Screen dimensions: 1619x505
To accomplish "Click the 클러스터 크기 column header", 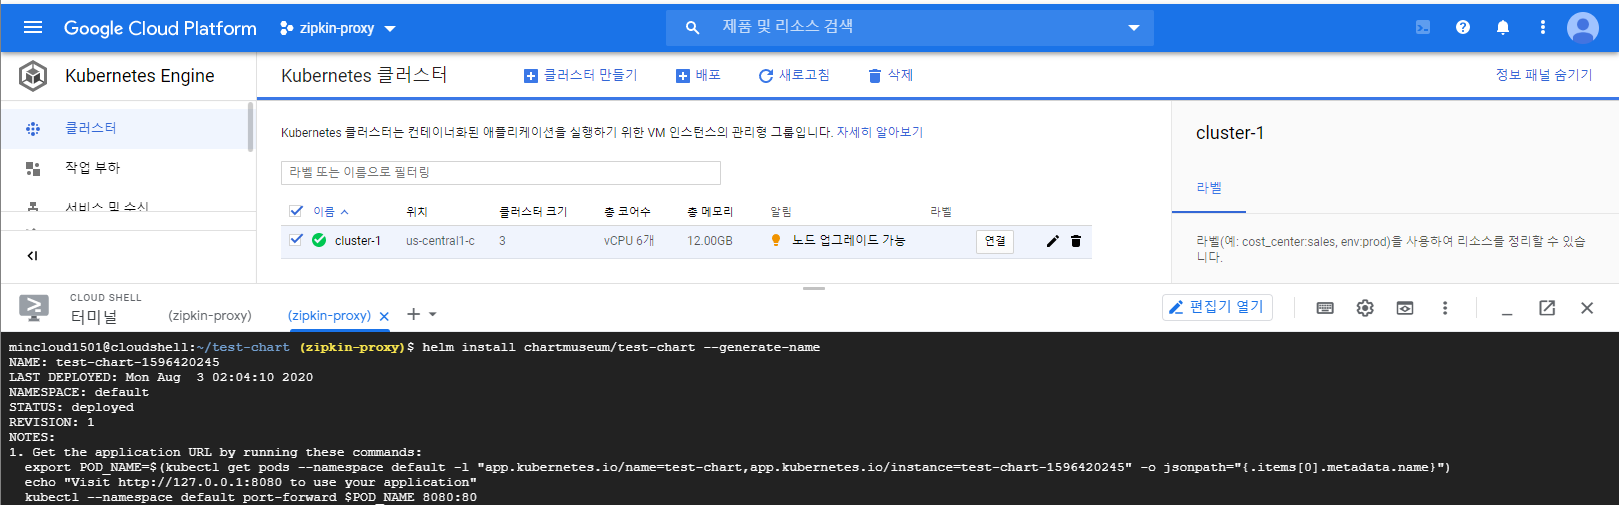I will tap(533, 212).
